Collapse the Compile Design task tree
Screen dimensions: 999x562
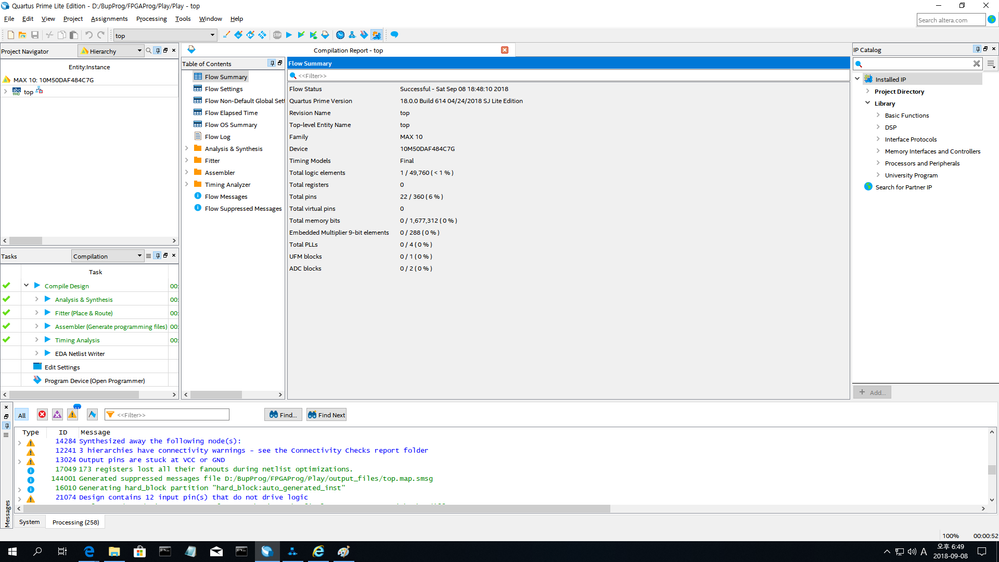pos(26,286)
